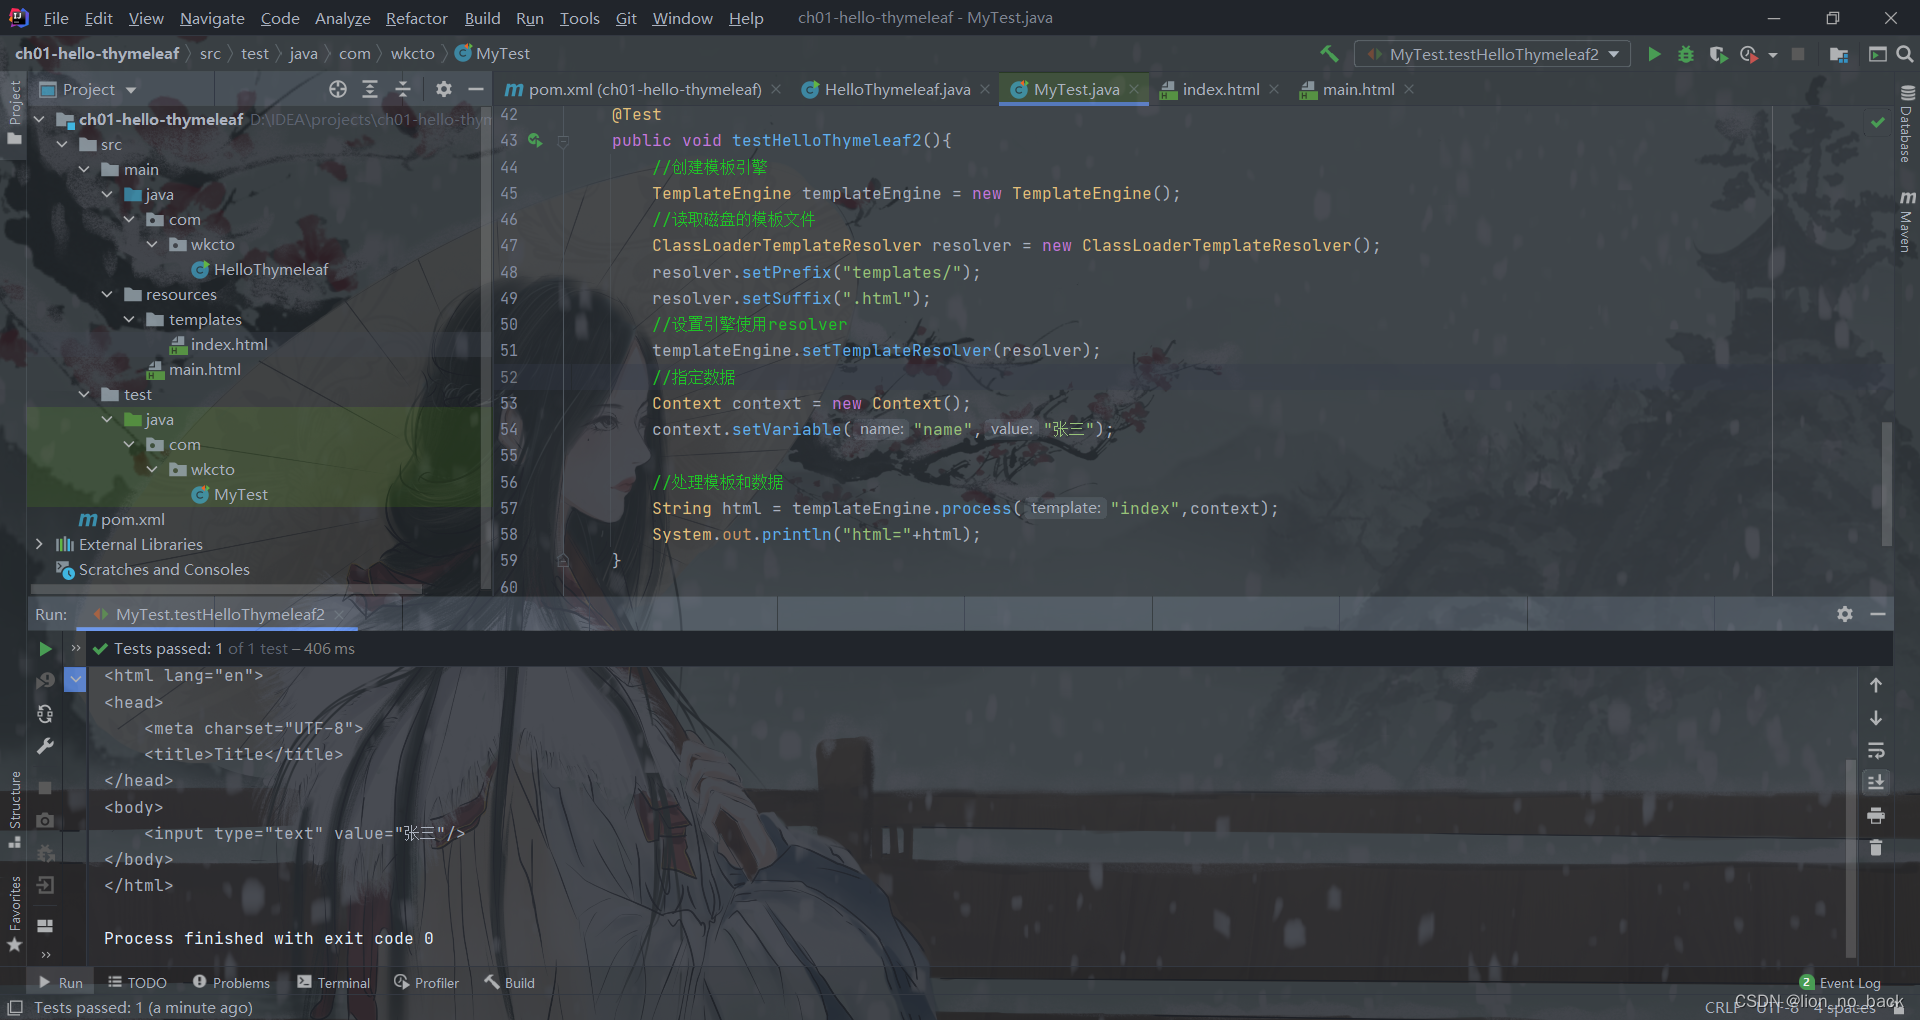Open the Problems tool window
1920x1020 pixels.
[x=232, y=983]
